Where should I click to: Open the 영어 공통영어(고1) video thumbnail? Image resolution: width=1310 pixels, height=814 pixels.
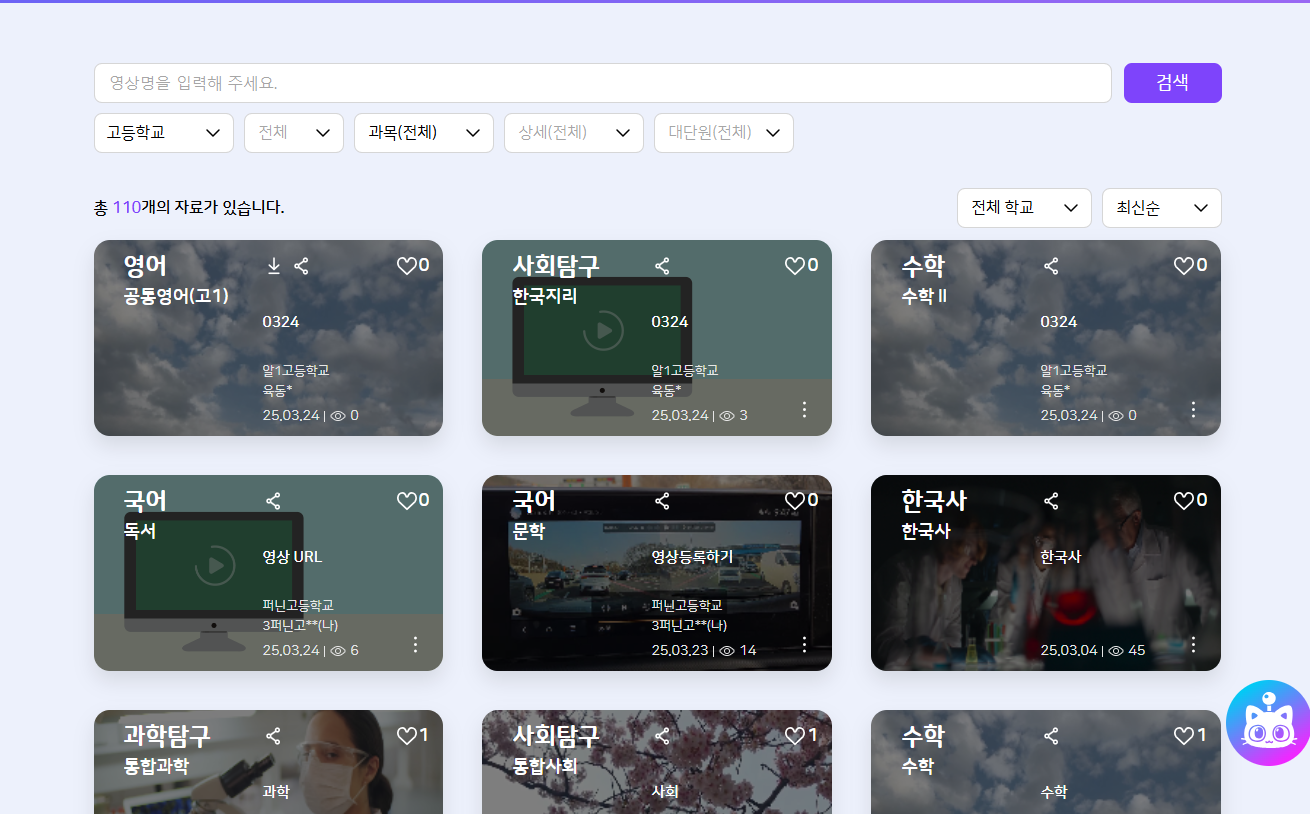(x=268, y=338)
